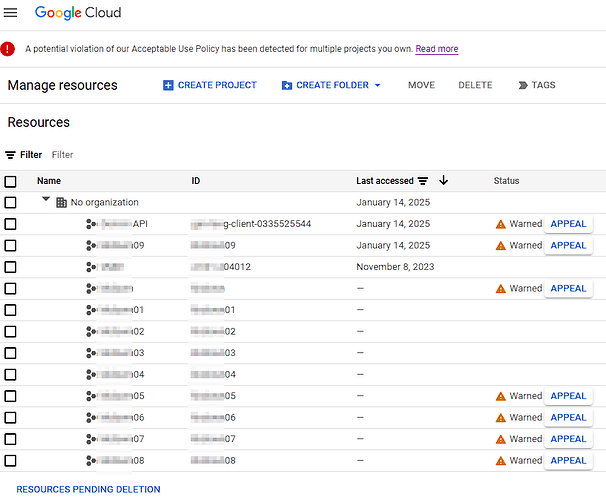
Task: Click the No organization building icon
Action: point(61,202)
